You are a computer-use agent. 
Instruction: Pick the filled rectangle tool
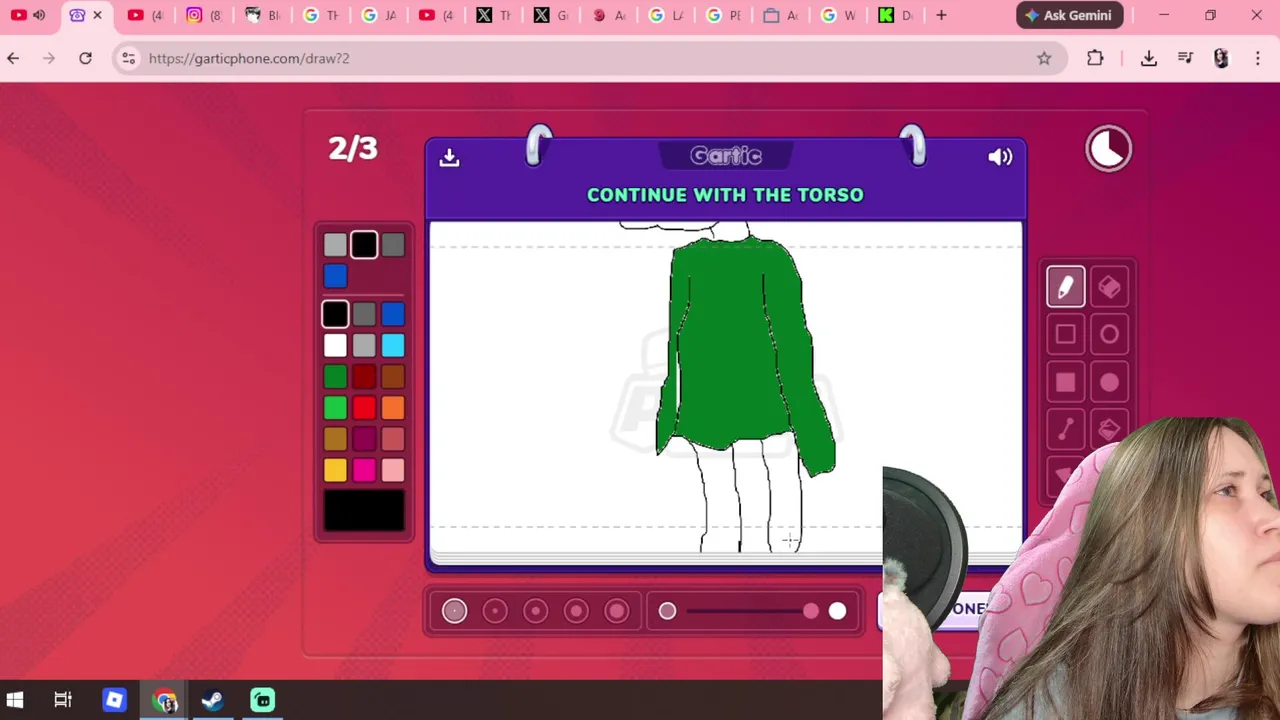1065,382
